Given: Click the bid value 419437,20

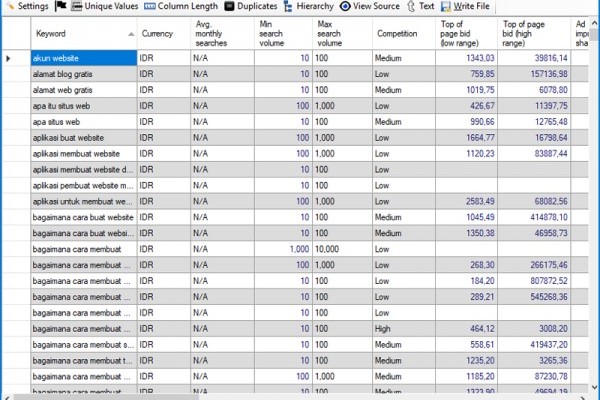Looking at the screenshot, I should click(549, 345).
